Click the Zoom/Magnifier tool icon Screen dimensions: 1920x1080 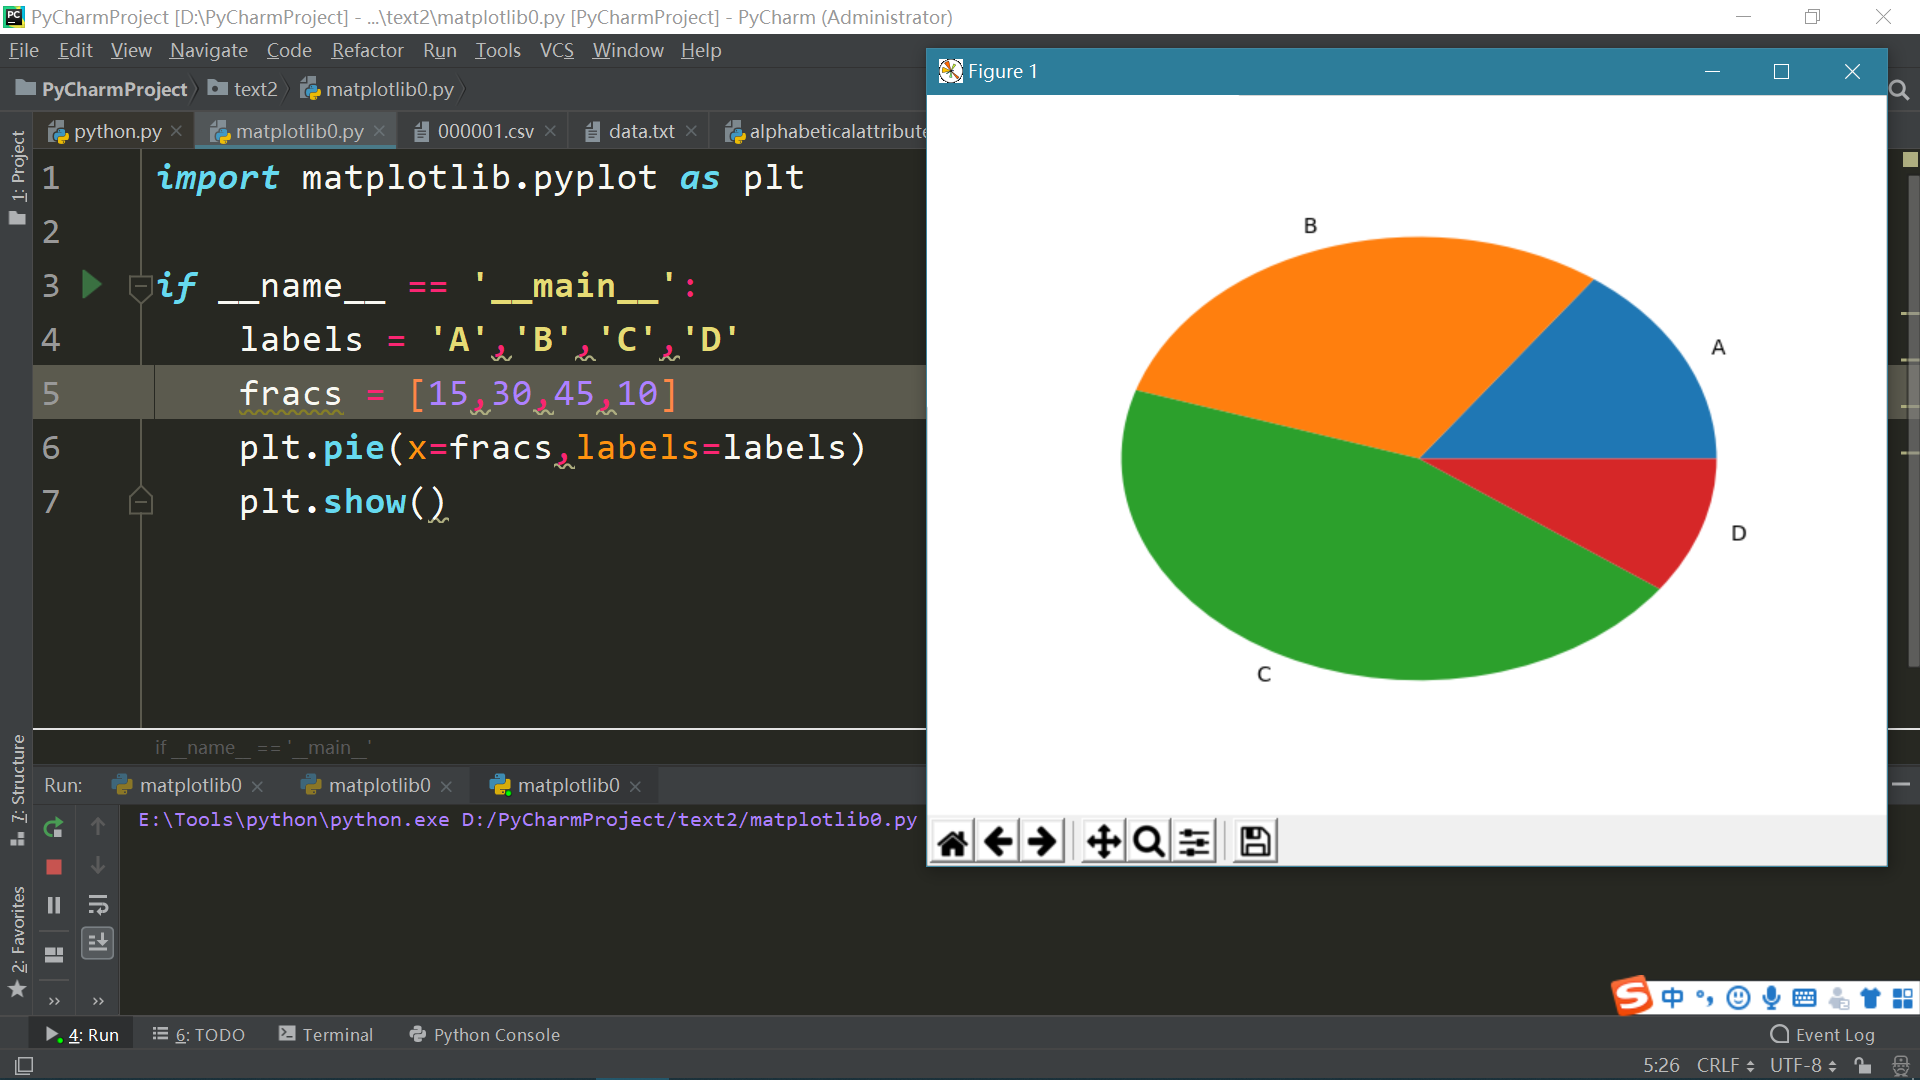tap(1146, 840)
